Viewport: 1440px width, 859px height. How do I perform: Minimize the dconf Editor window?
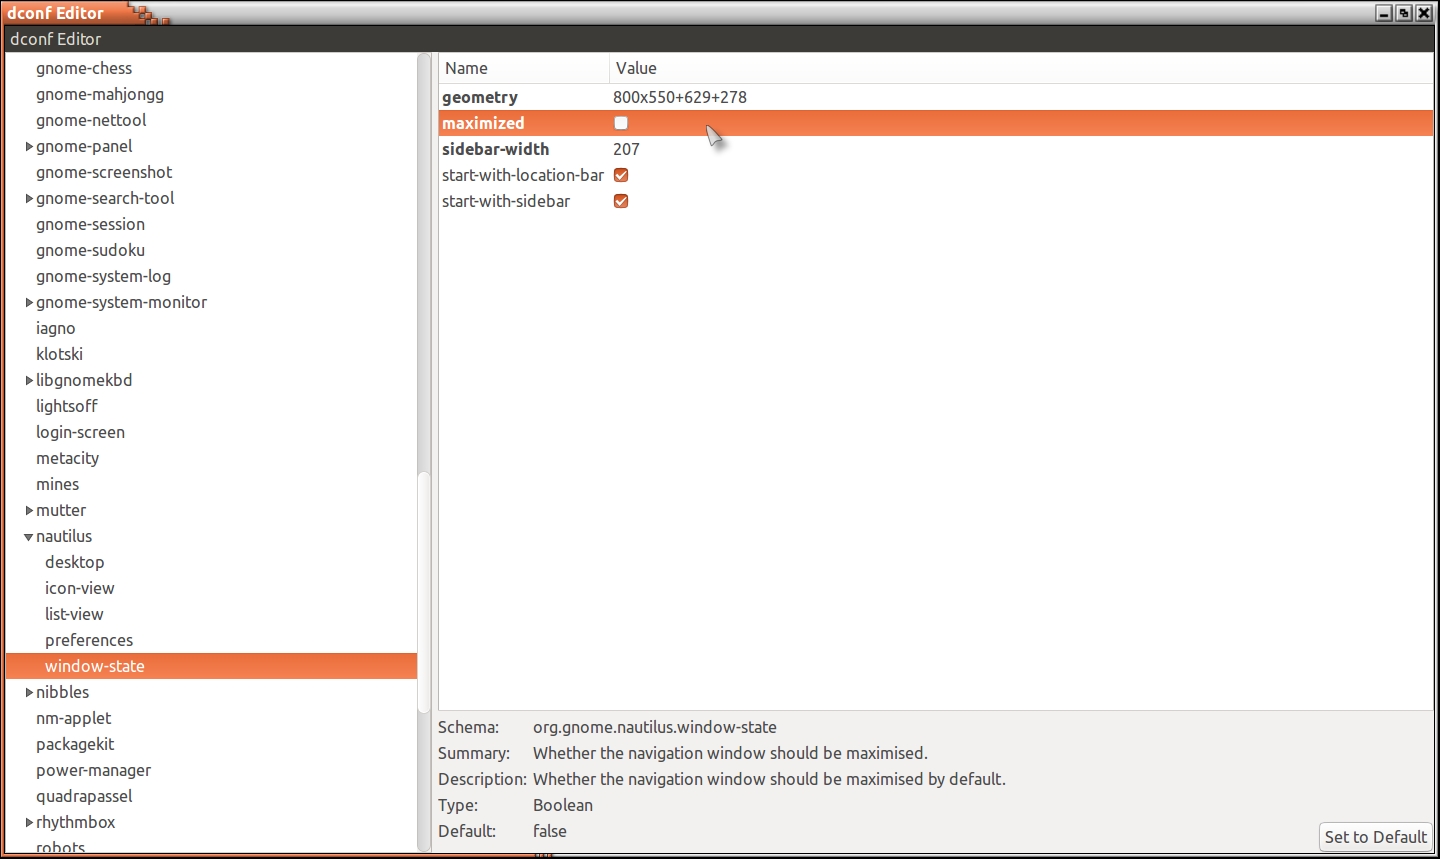coord(1384,13)
